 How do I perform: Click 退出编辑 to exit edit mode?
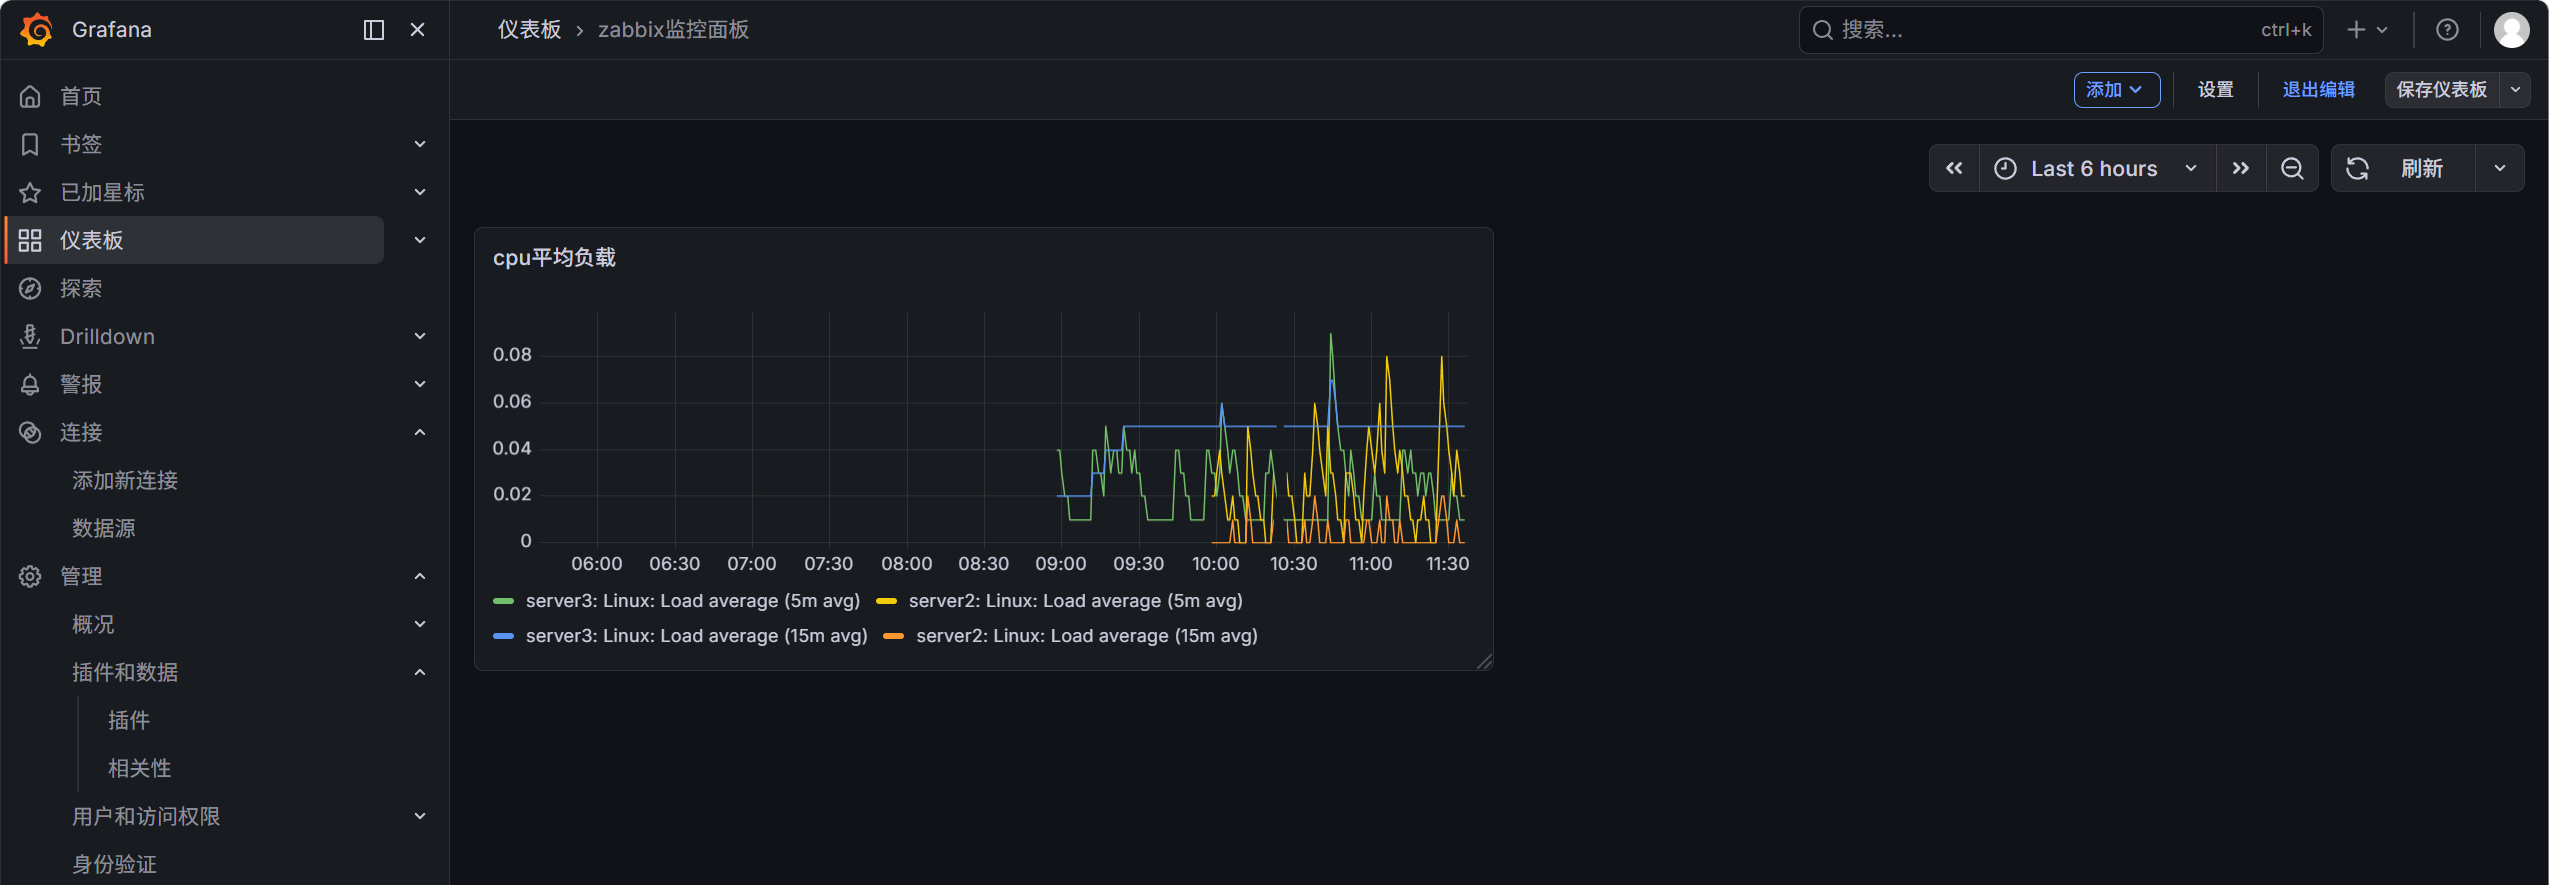(x=2318, y=89)
